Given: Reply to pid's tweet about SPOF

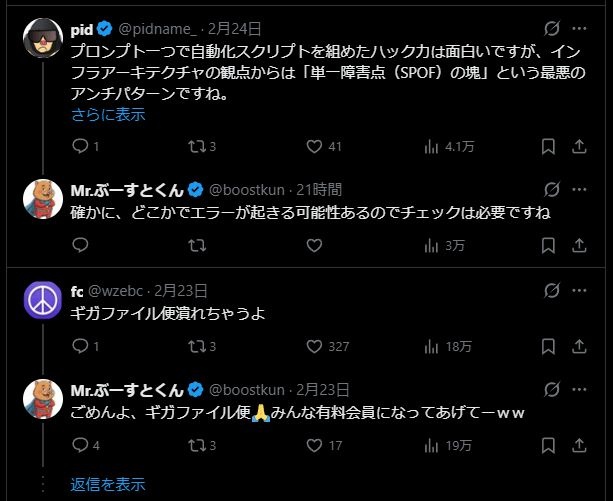Looking at the screenshot, I should click(81, 147).
